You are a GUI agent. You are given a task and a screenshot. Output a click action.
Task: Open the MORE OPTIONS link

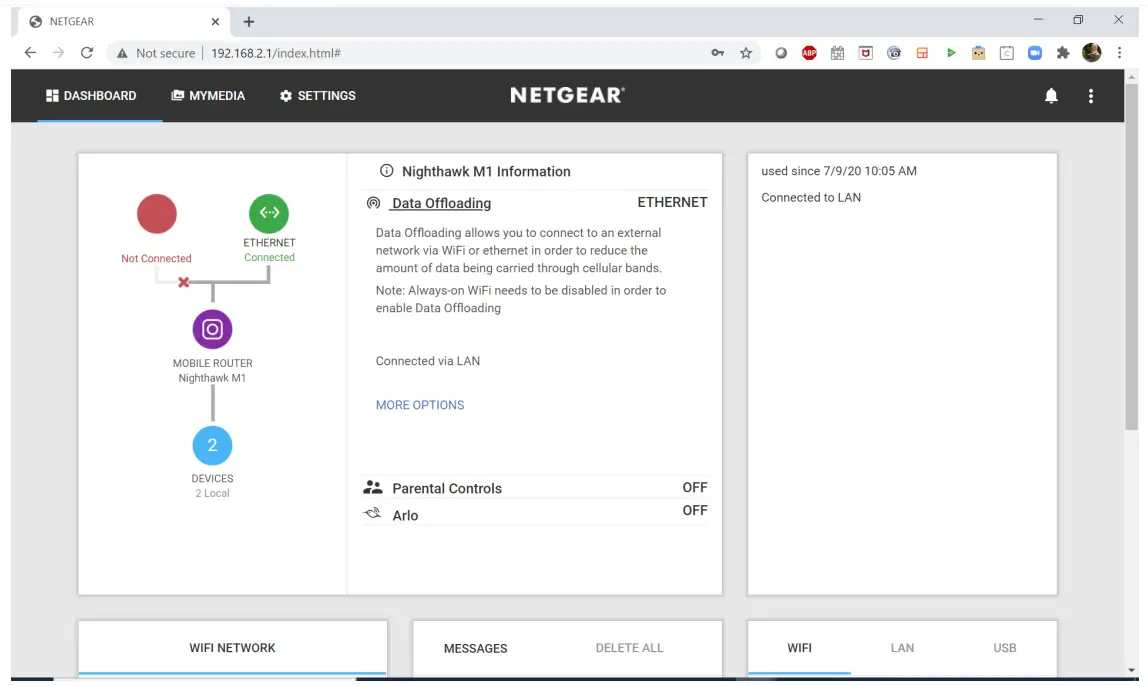pos(419,405)
